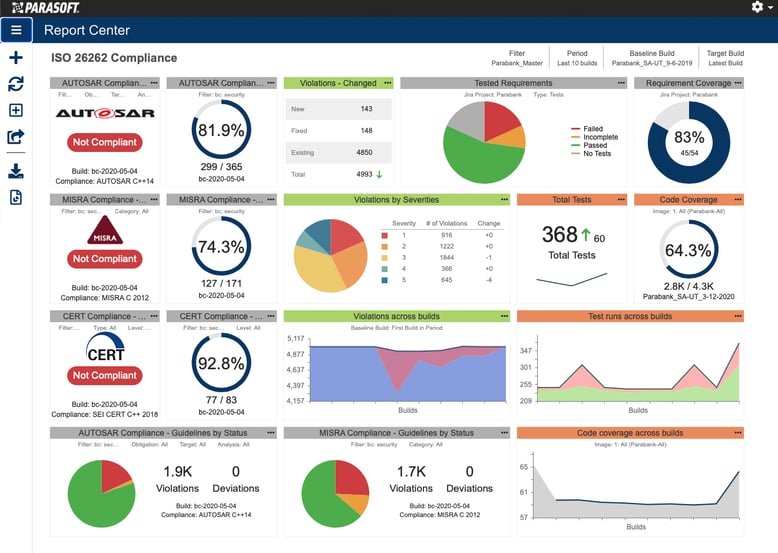
Task: Open options of CERT logo status widget
Action: [154, 316]
